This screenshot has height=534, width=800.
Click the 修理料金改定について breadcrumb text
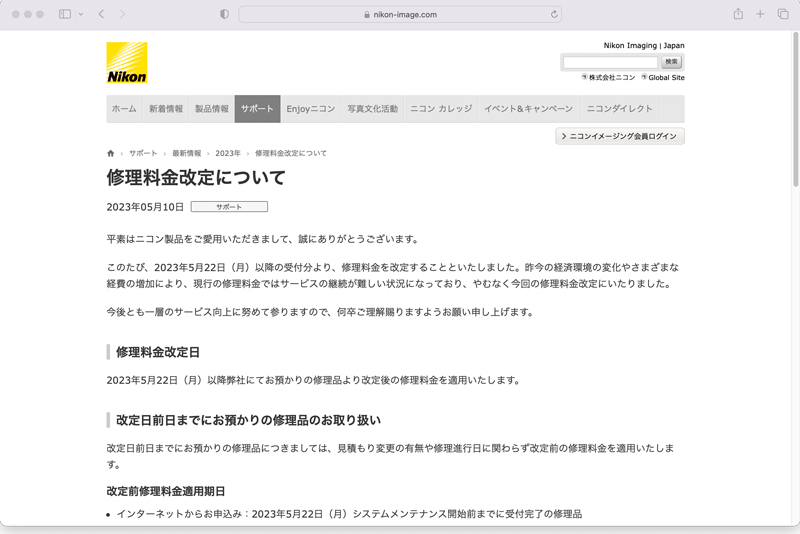click(x=291, y=153)
